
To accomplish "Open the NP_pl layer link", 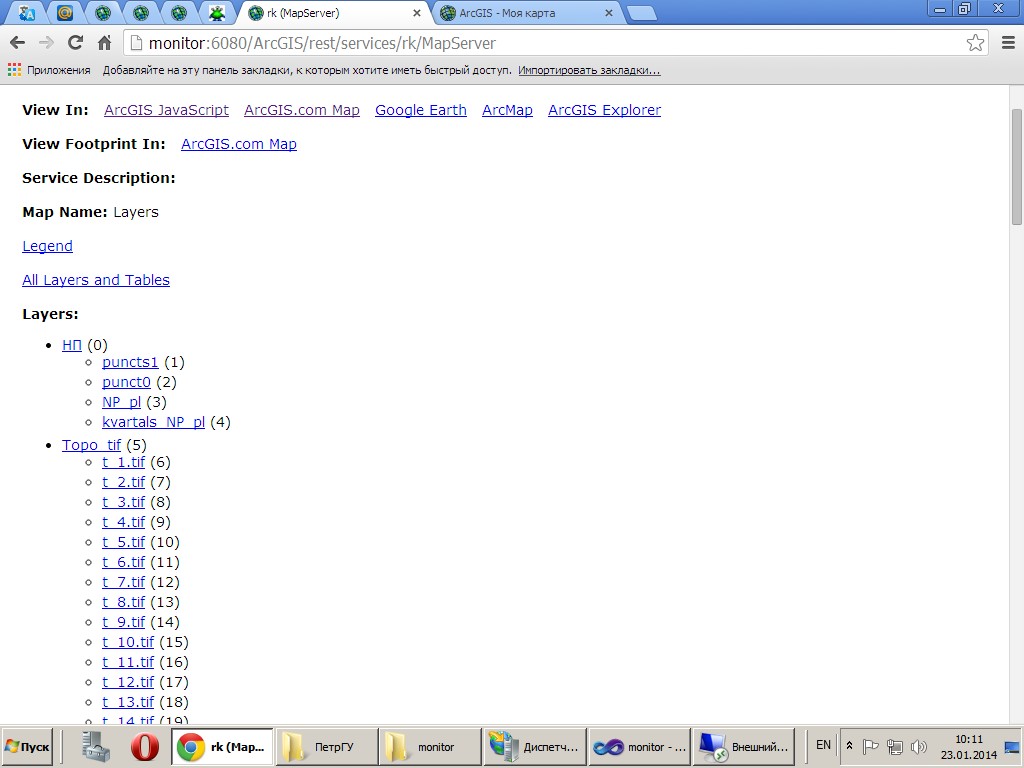I will click(x=121, y=402).
